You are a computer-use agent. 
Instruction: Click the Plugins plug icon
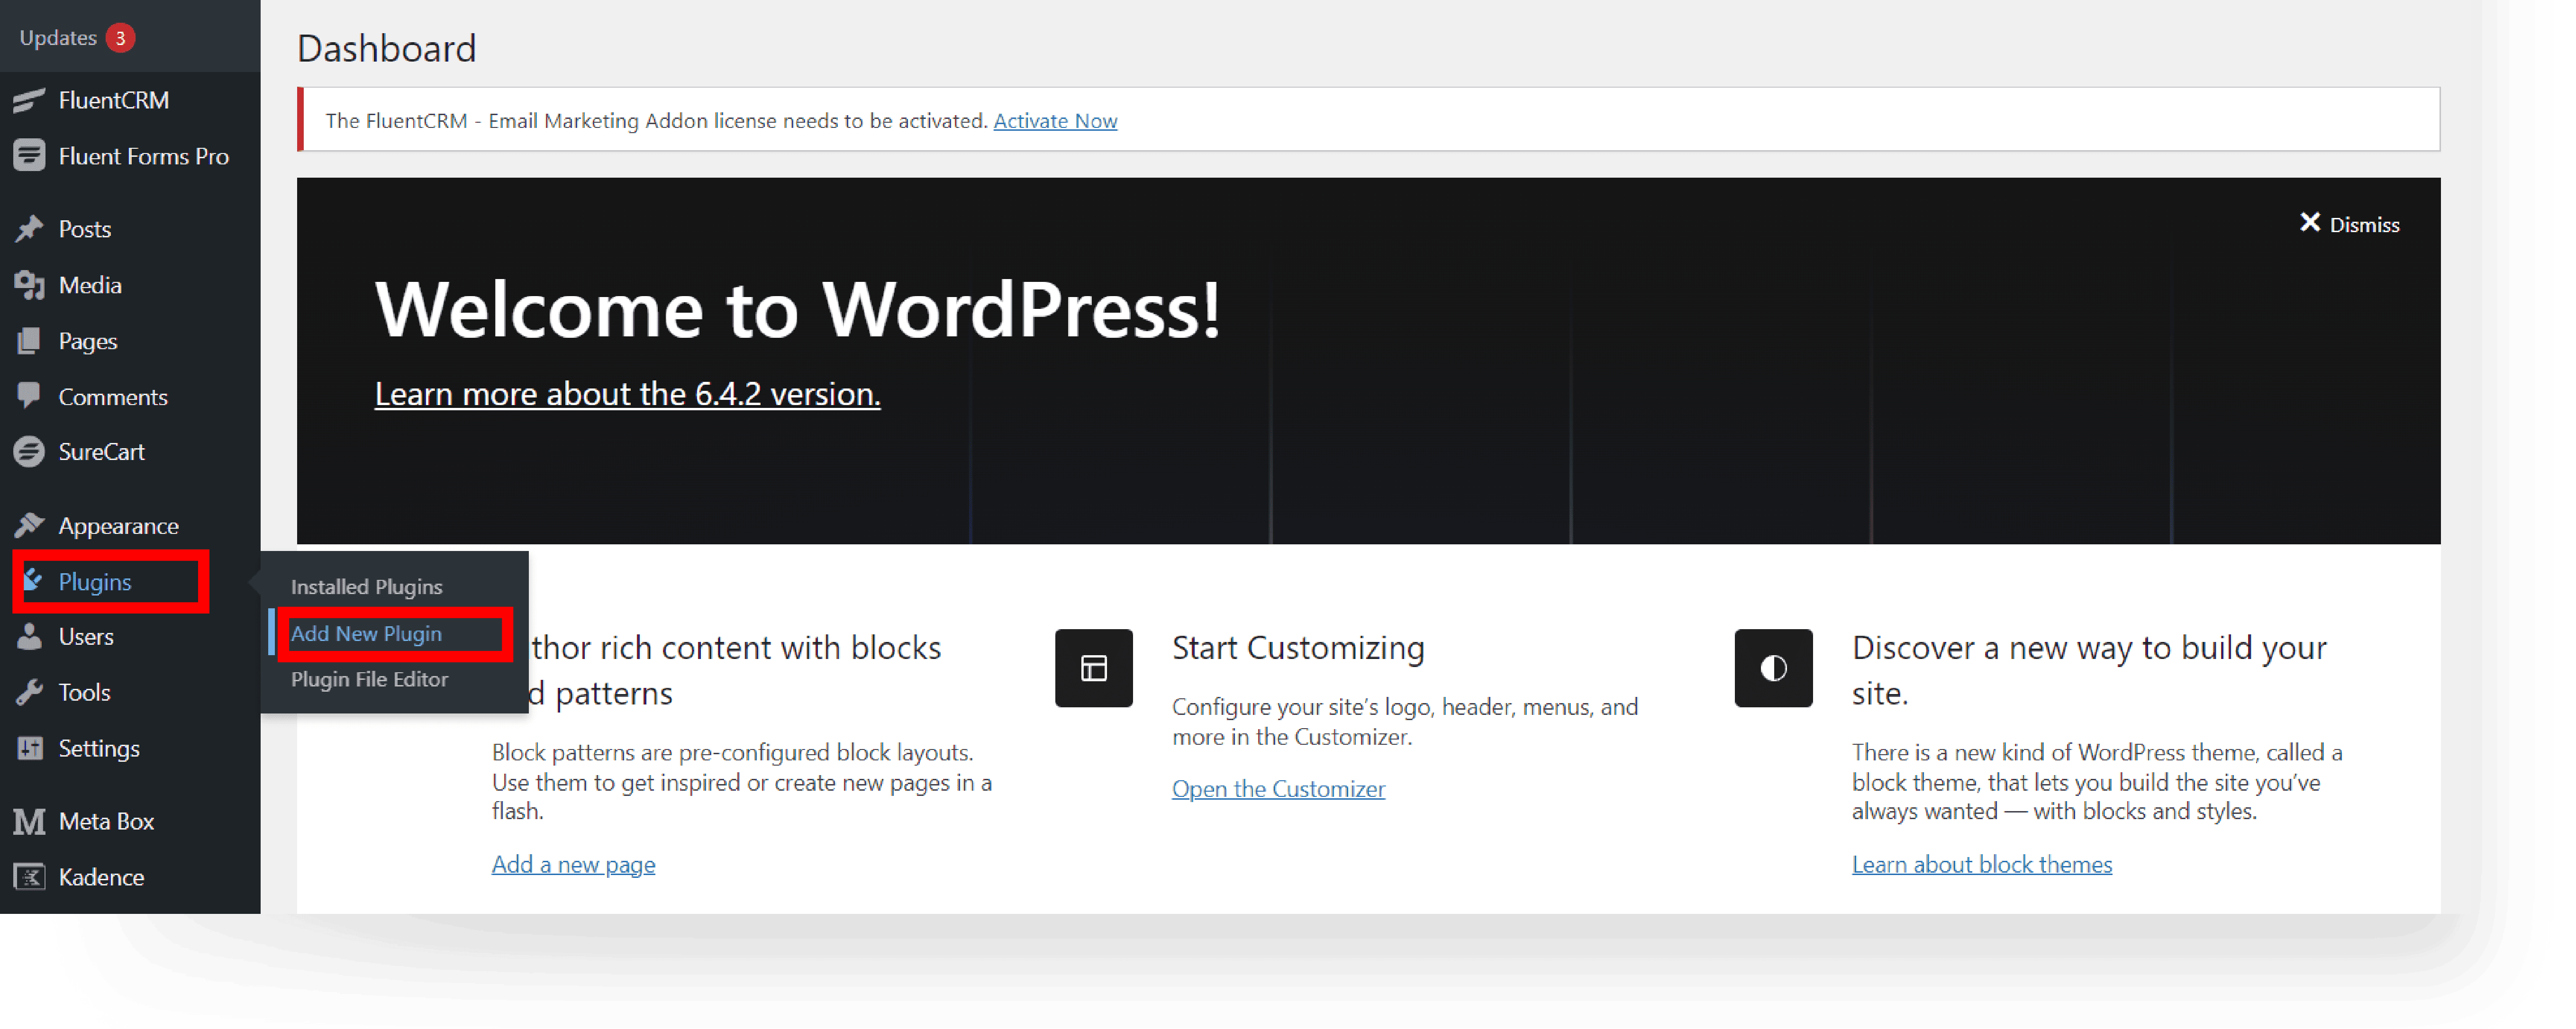point(33,581)
